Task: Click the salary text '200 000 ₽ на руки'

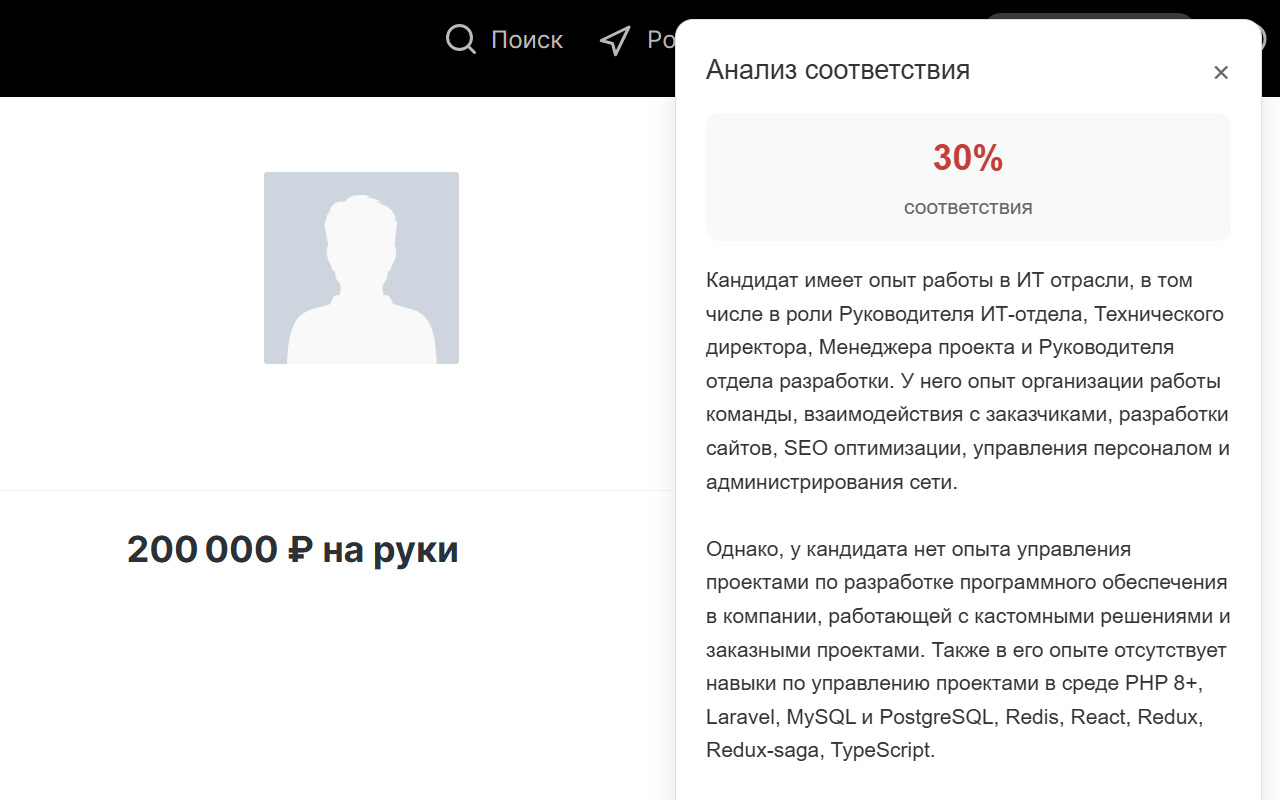Action: 293,548
